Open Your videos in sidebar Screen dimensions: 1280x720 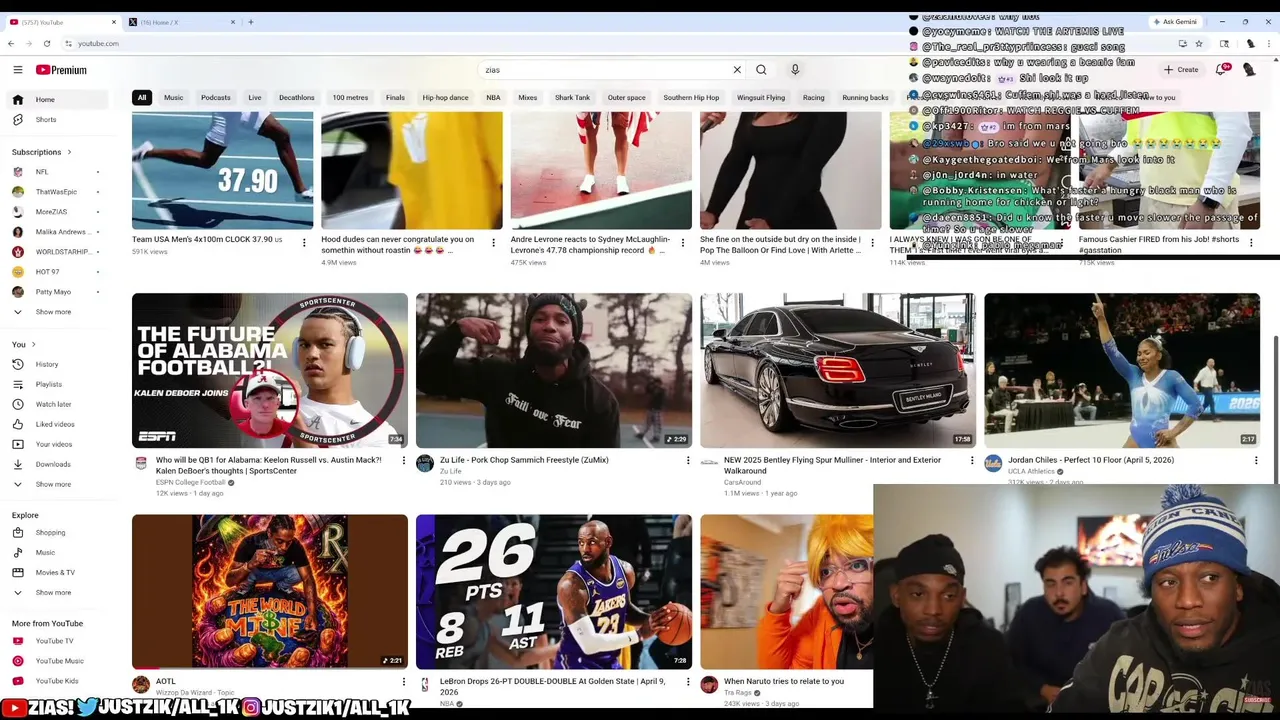point(54,444)
